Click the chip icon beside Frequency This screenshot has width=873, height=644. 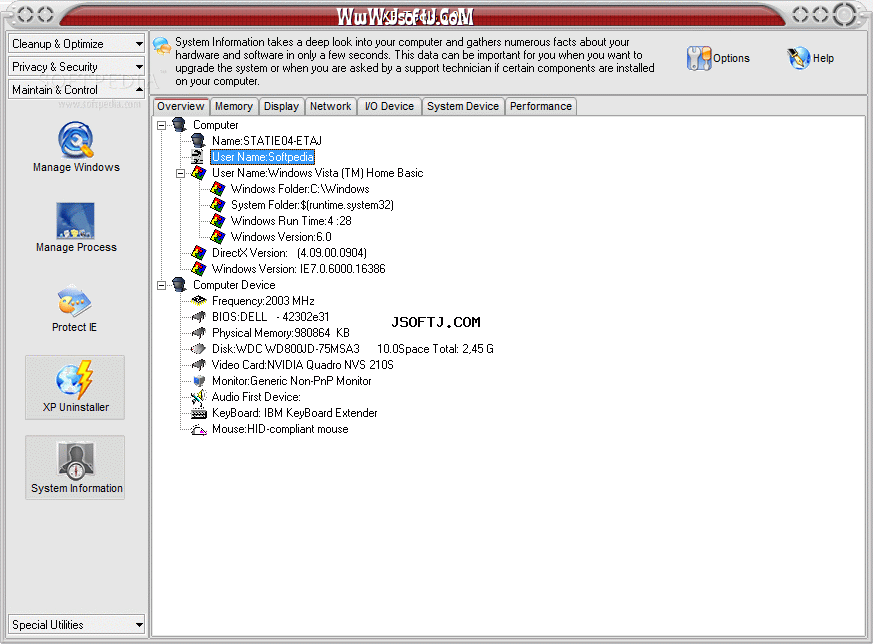pos(198,301)
